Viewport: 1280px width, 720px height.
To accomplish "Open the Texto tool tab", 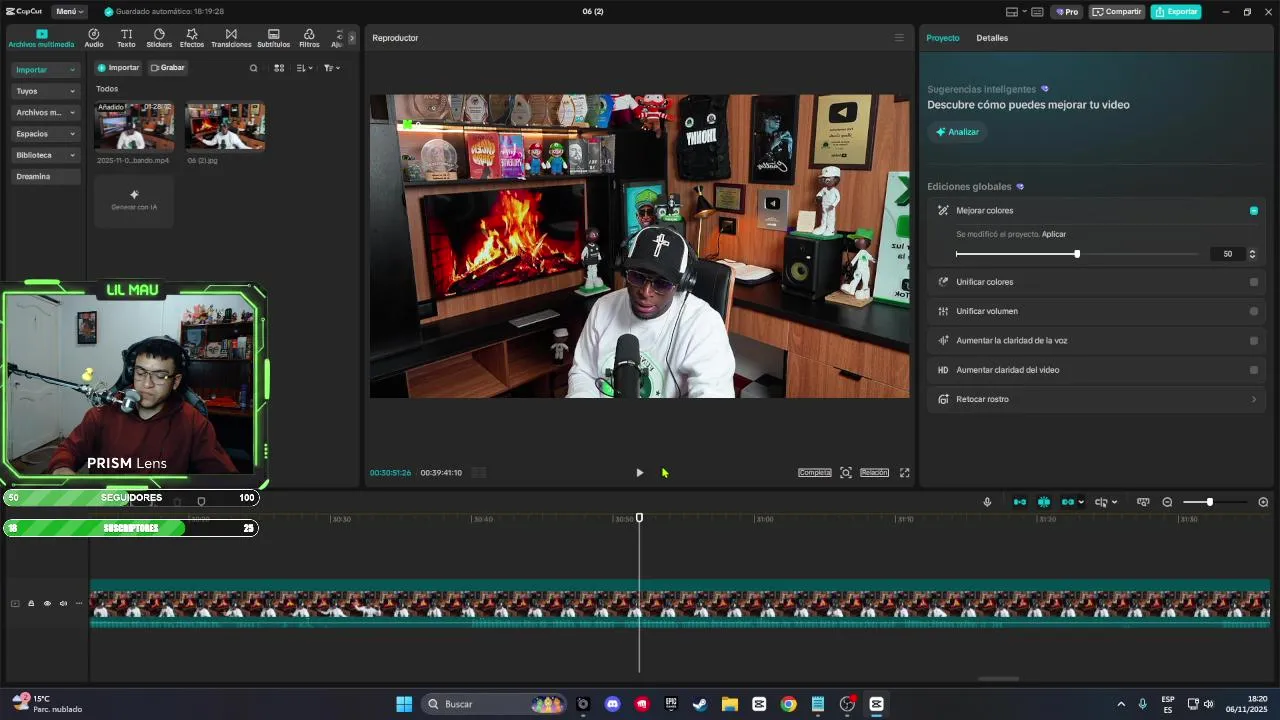I will pos(126,38).
